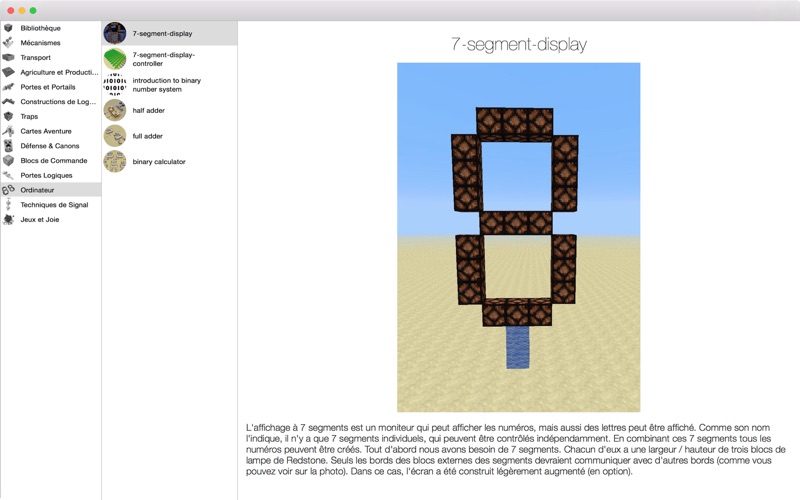Click the Transport sidebar icon
This screenshot has height=500, width=800.
8,58
